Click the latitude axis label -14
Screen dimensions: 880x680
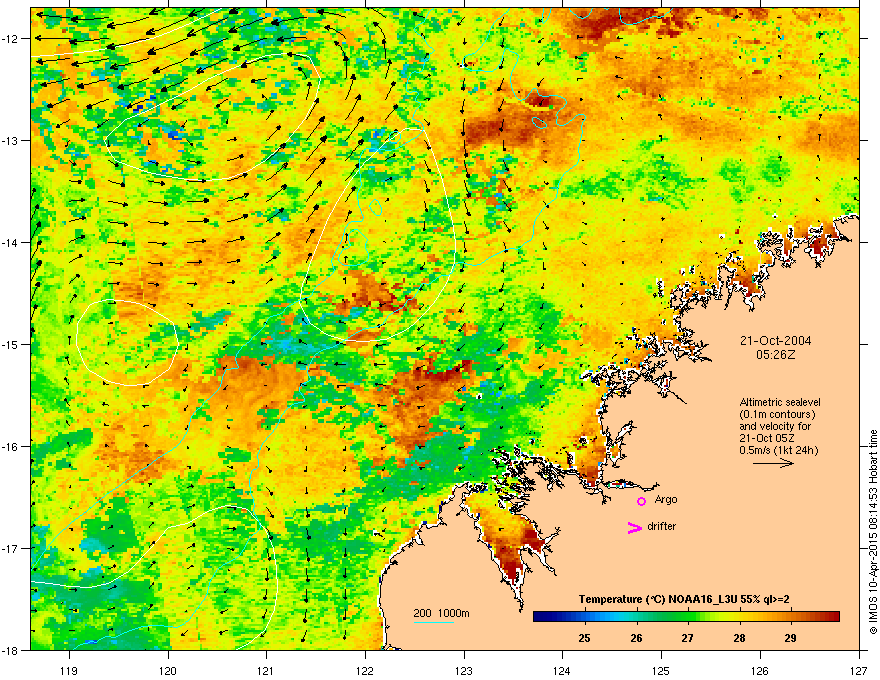[x=10, y=242]
